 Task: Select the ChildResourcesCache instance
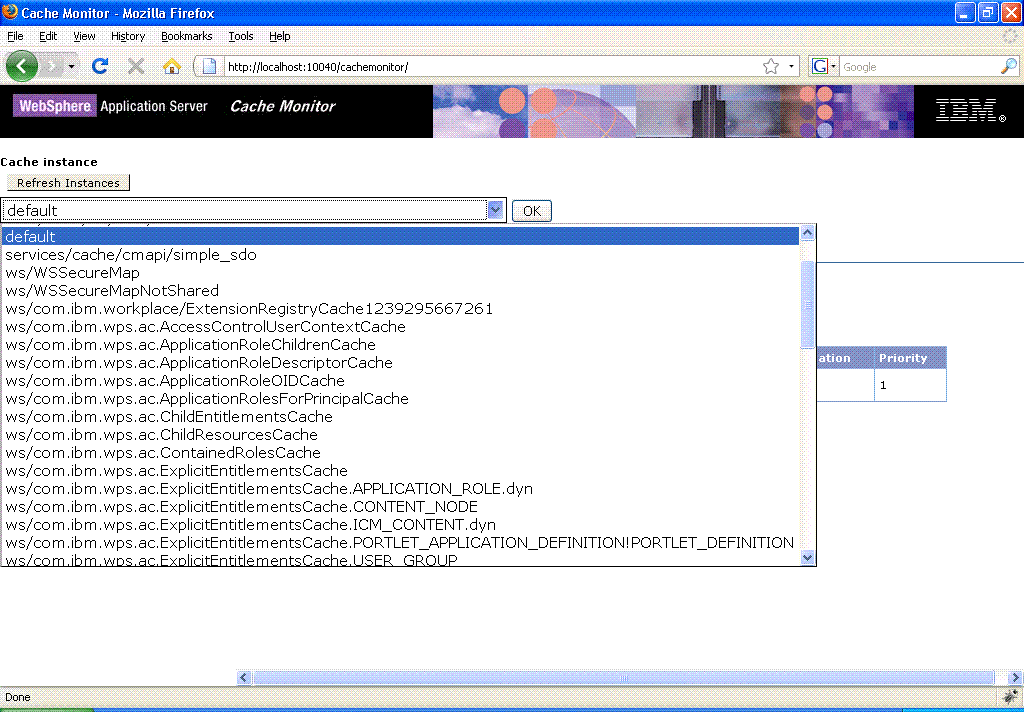pyautogui.click(x=400, y=434)
